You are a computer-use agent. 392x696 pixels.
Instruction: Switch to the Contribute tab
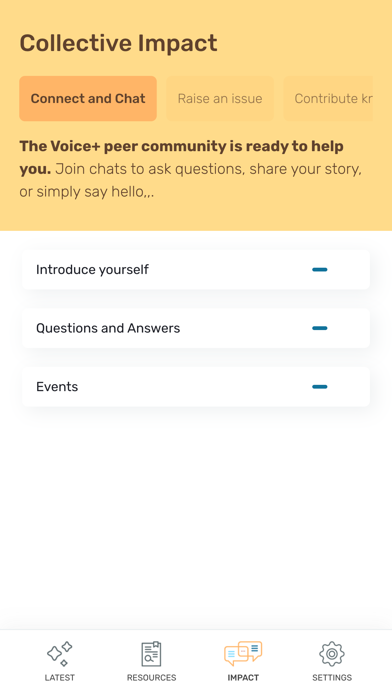328,99
